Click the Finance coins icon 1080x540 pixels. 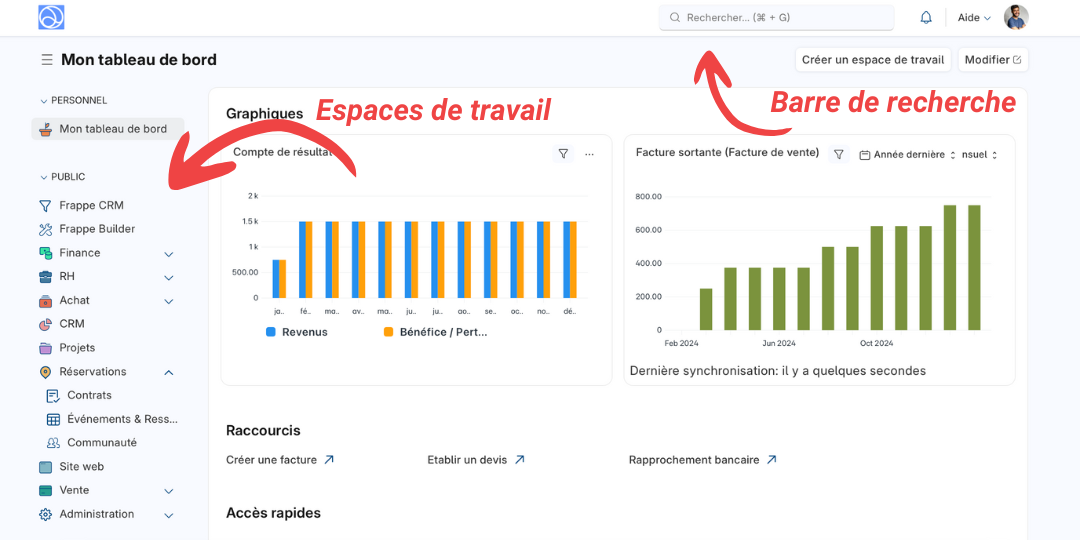pyautogui.click(x=45, y=253)
